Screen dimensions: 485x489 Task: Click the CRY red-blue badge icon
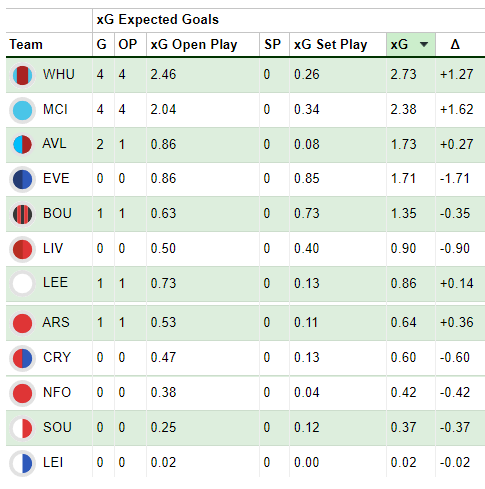pos(22,358)
